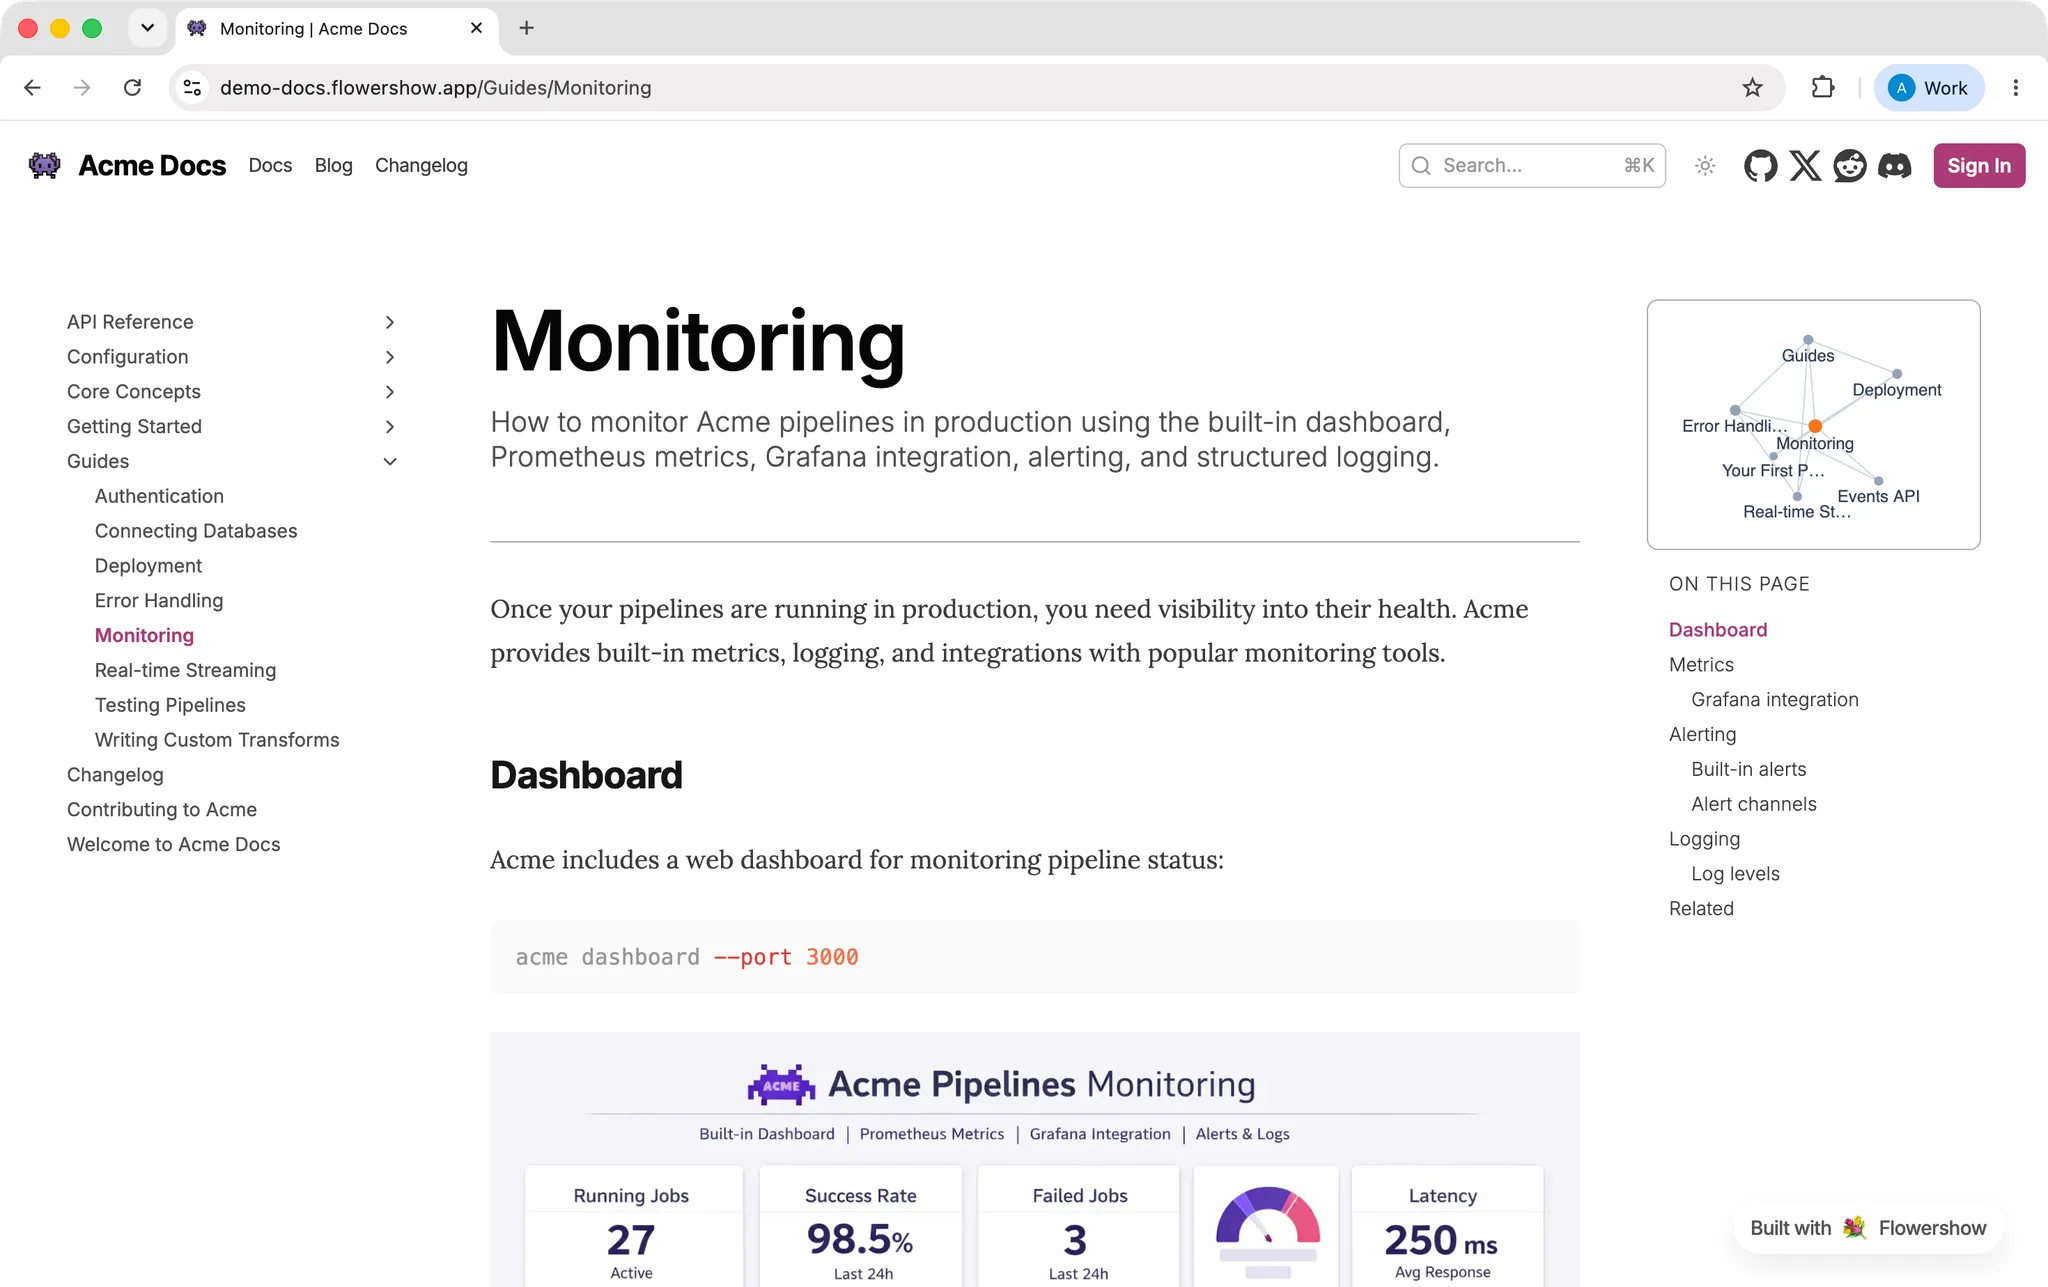2048x1287 pixels.
Task: Bookmark this page with the star icon
Action: coord(1752,88)
